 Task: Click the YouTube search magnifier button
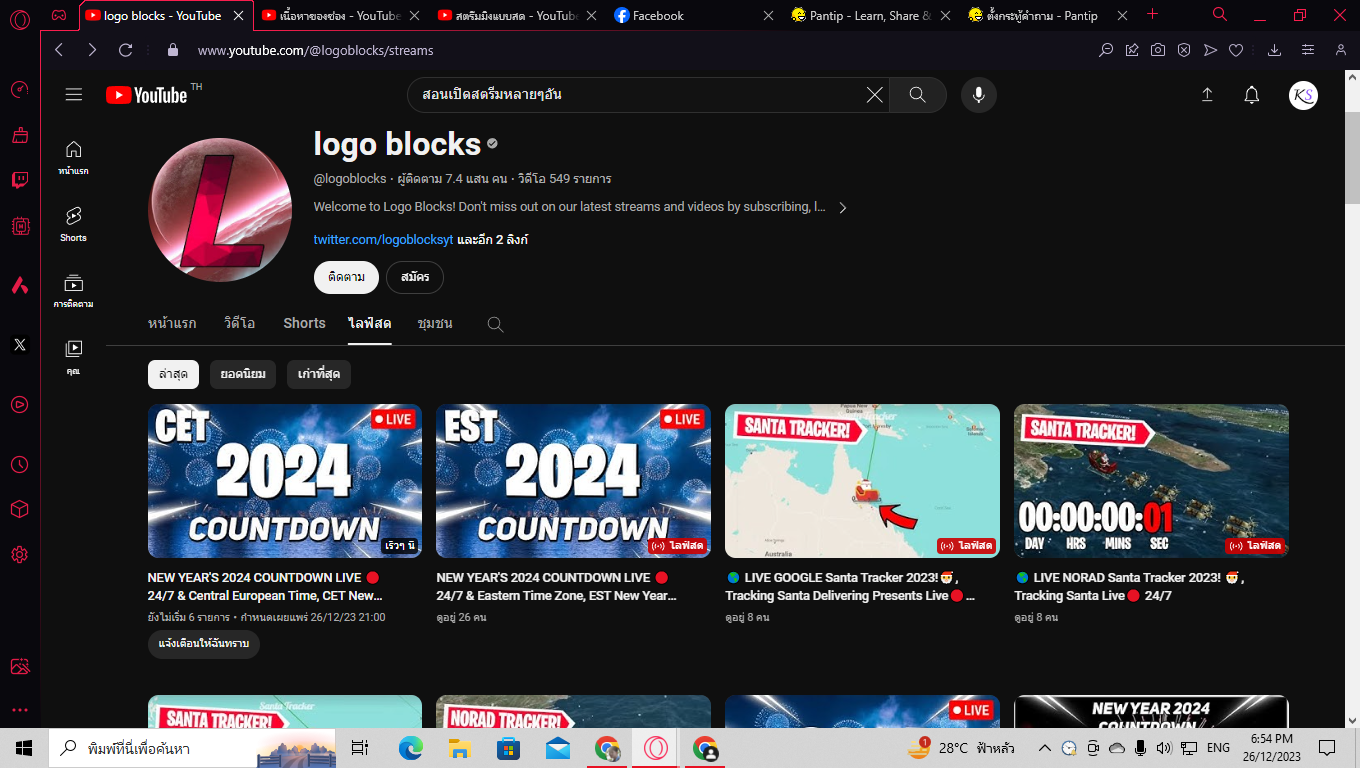917,95
